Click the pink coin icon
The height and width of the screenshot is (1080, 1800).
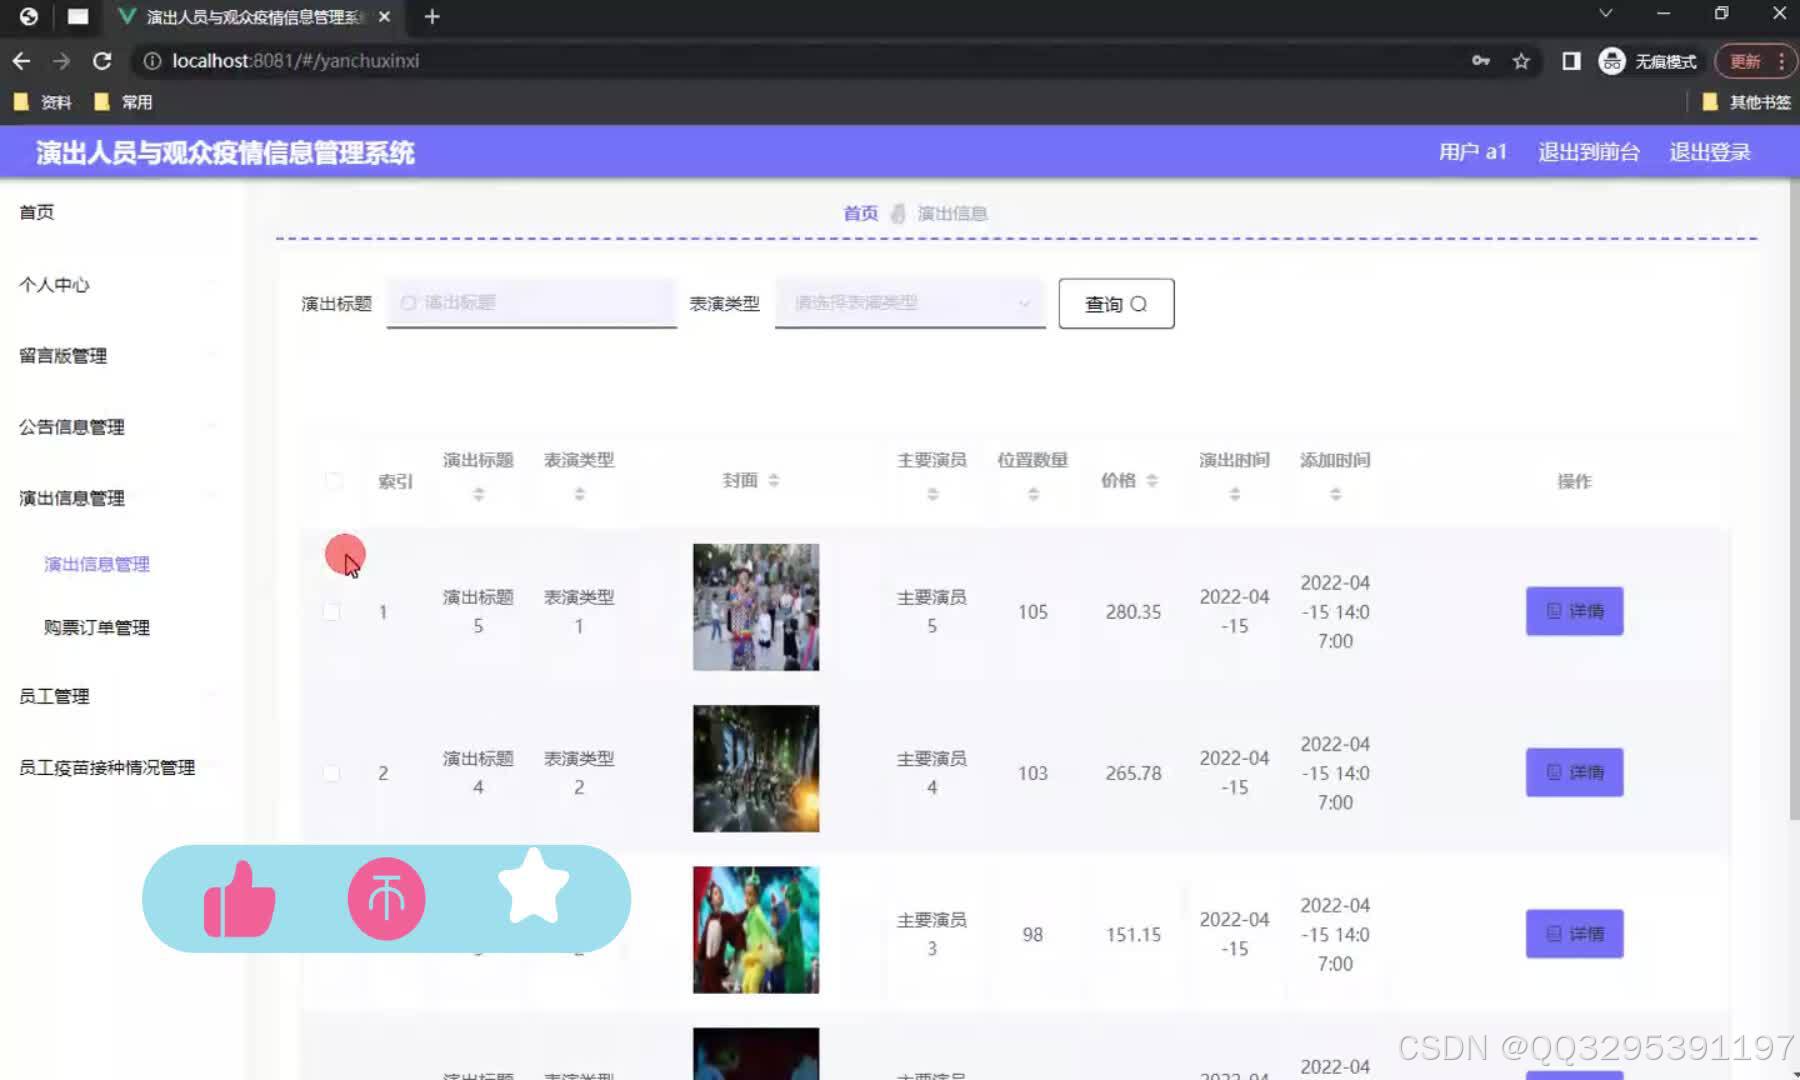point(387,899)
